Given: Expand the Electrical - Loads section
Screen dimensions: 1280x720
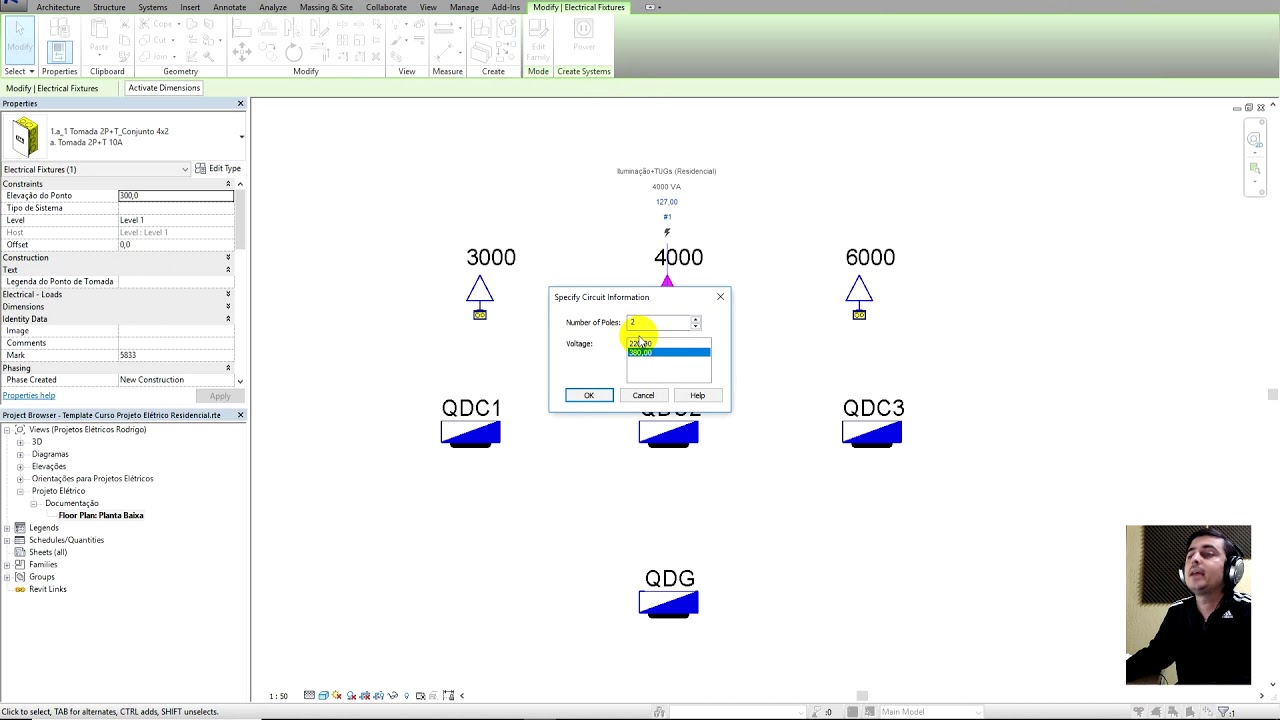Looking at the screenshot, I should (x=228, y=295).
